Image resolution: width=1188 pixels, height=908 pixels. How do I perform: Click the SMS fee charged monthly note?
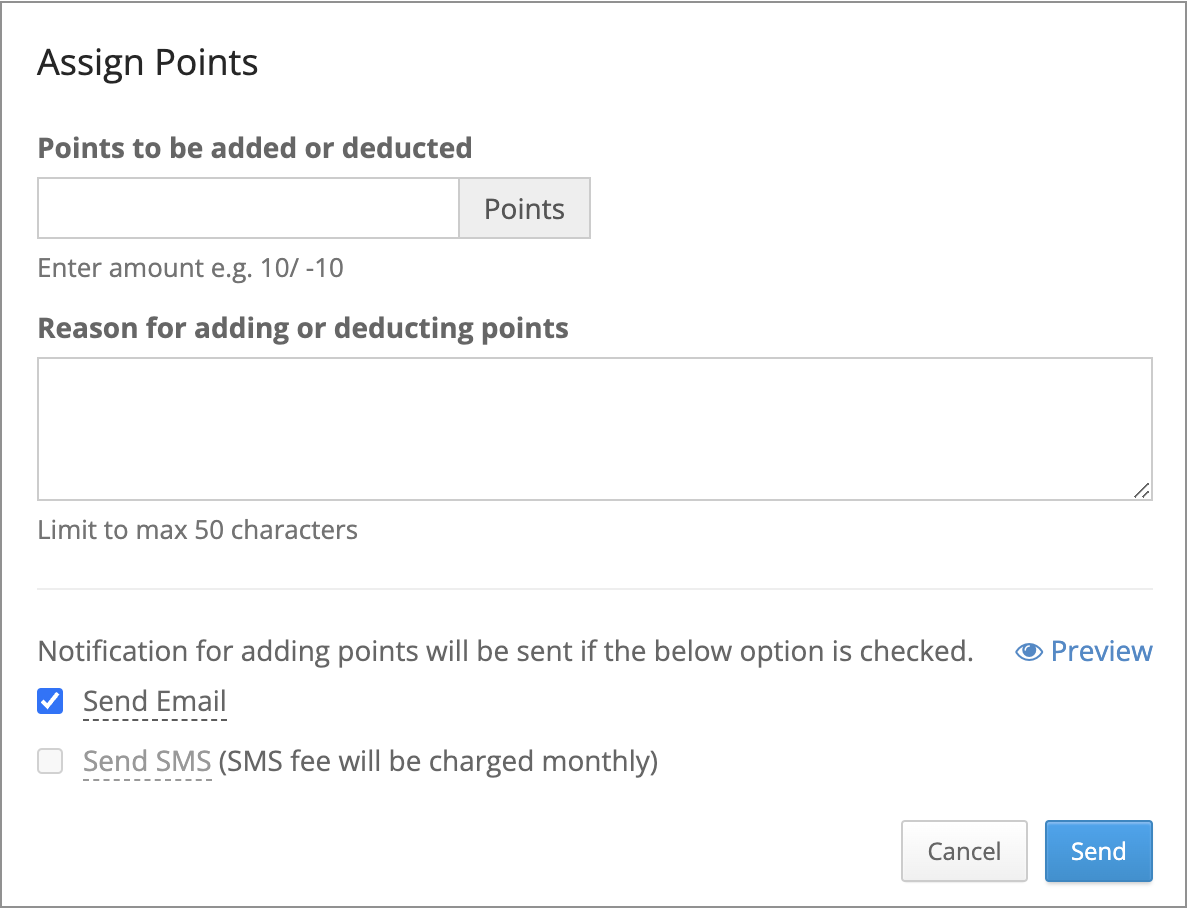(x=439, y=761)
